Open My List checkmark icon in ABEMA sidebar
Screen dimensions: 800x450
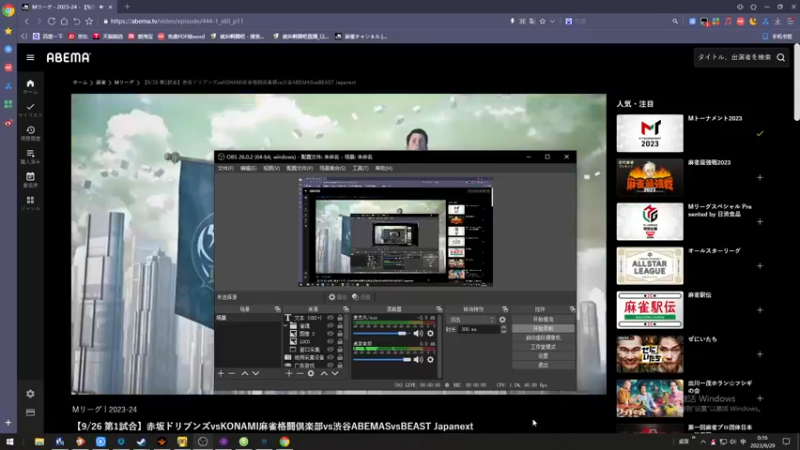(30, 107)
